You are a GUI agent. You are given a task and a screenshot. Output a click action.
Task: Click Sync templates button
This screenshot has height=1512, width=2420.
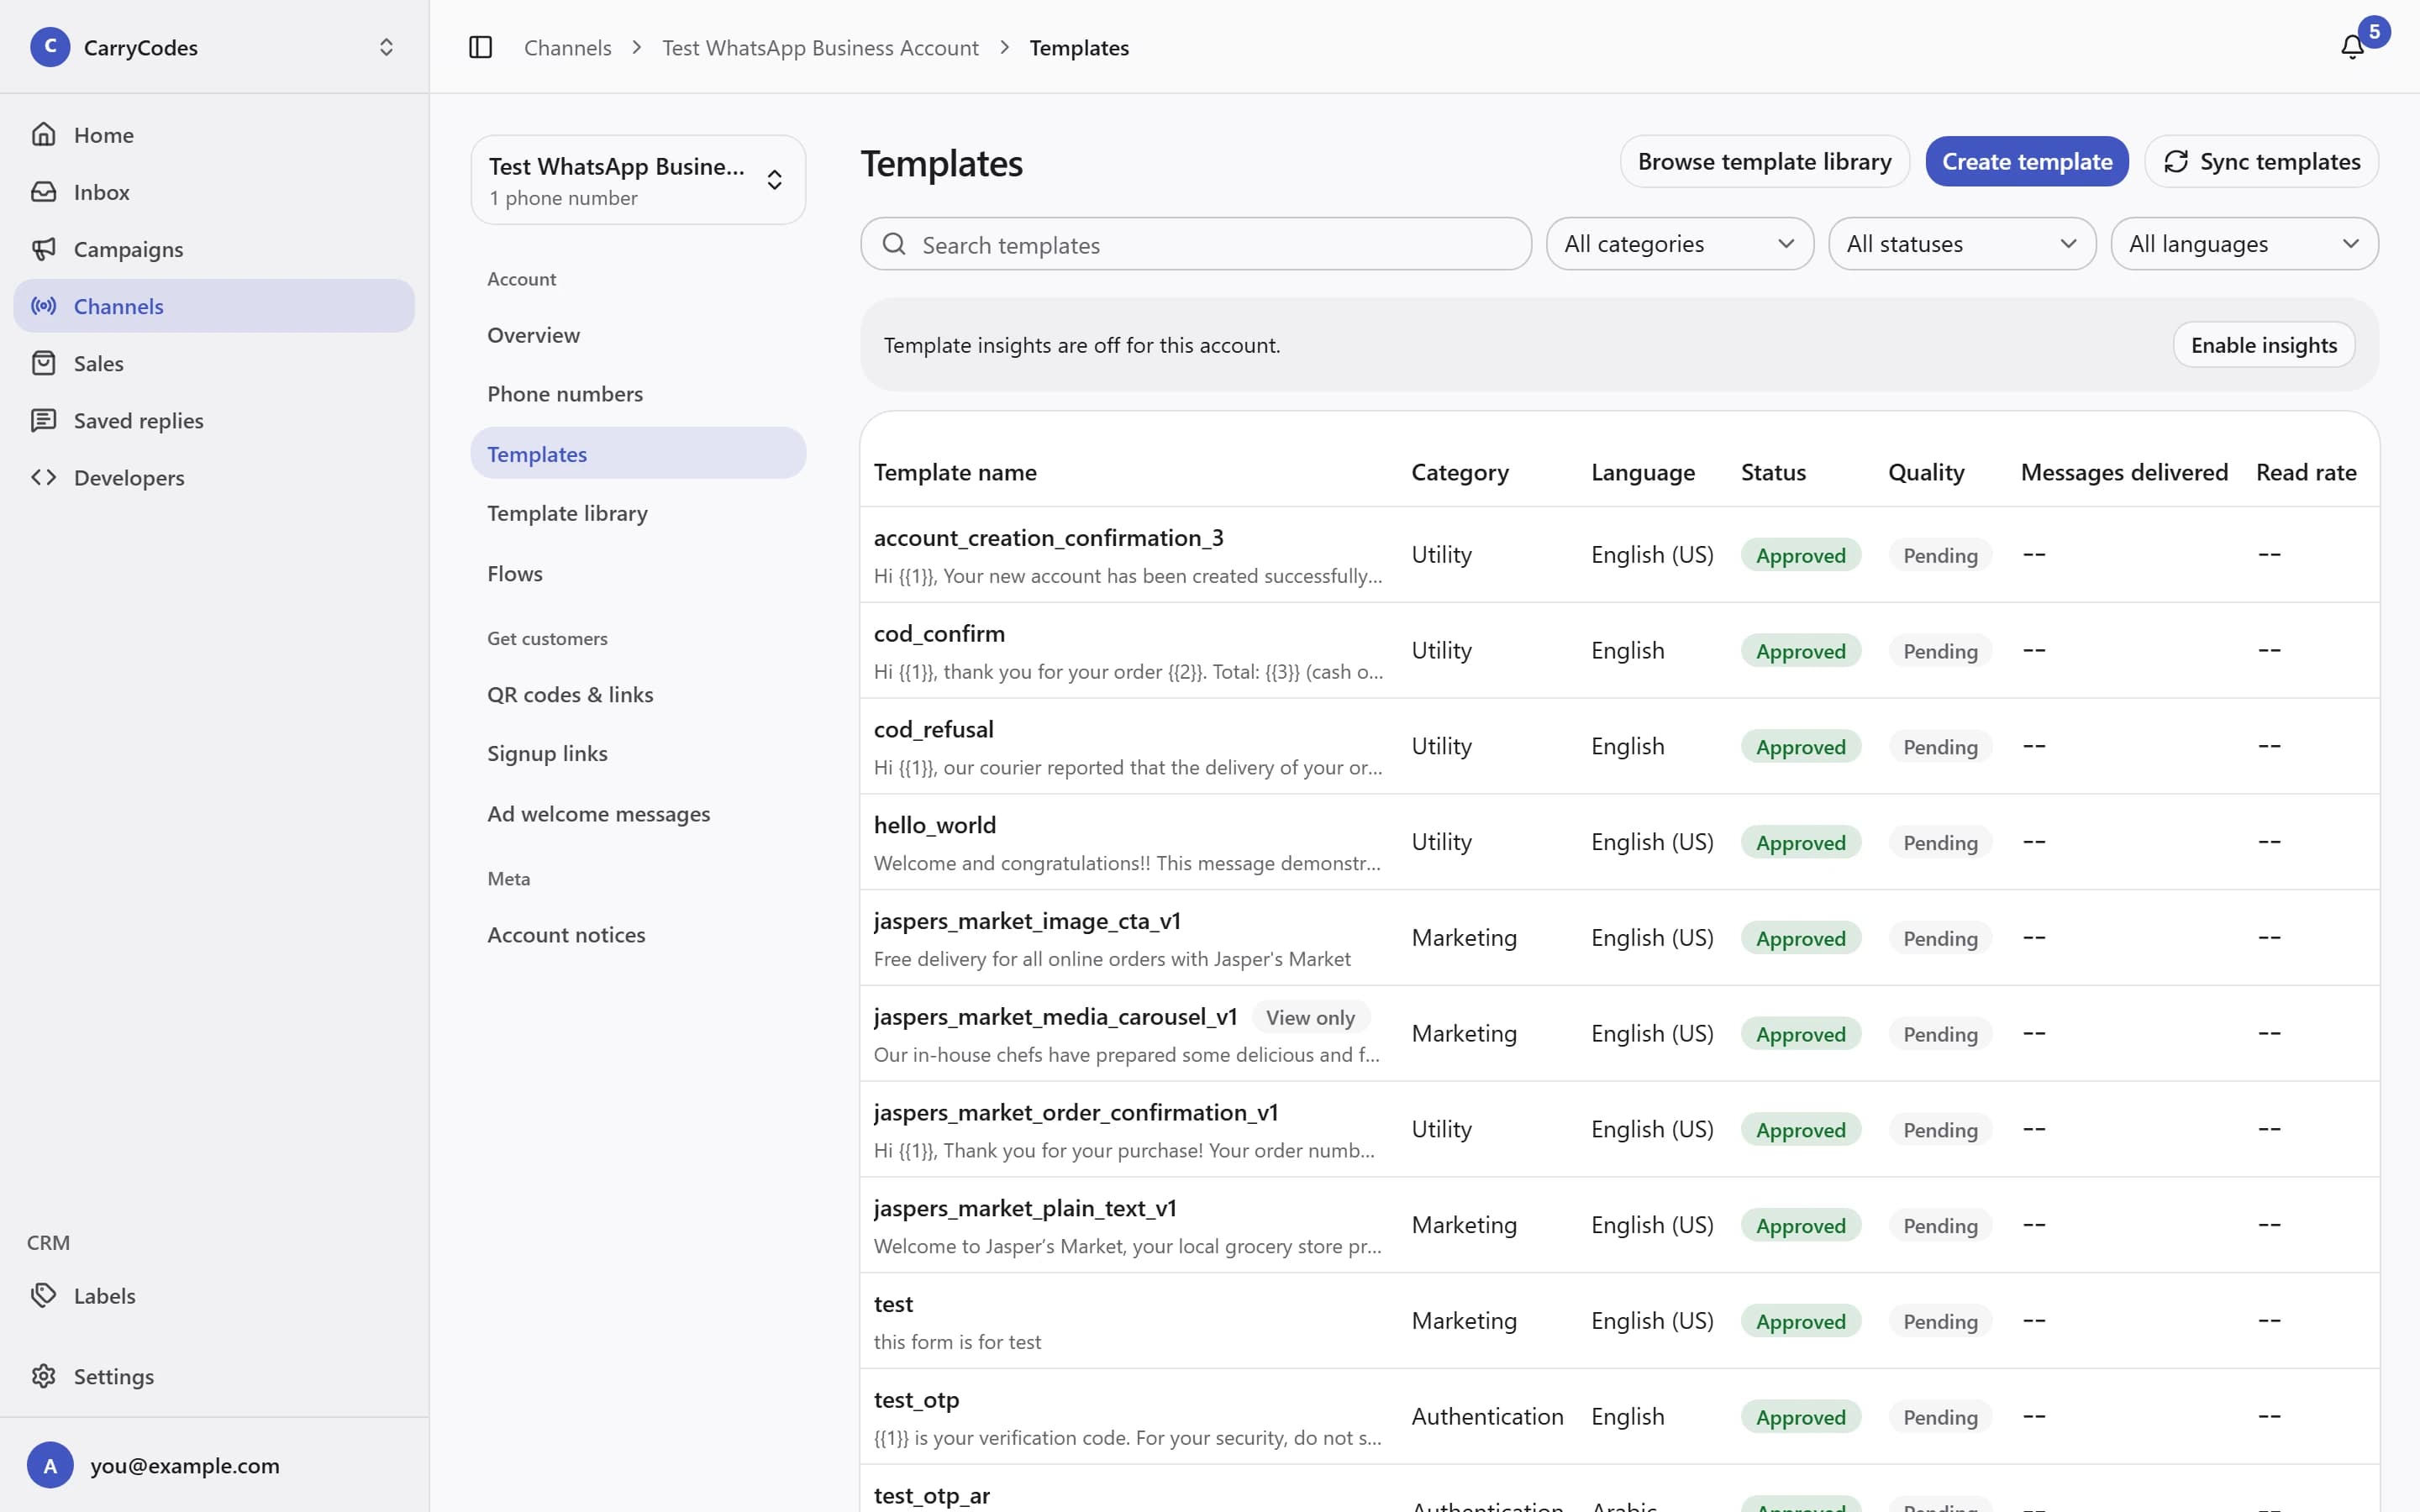(2261, 161)
